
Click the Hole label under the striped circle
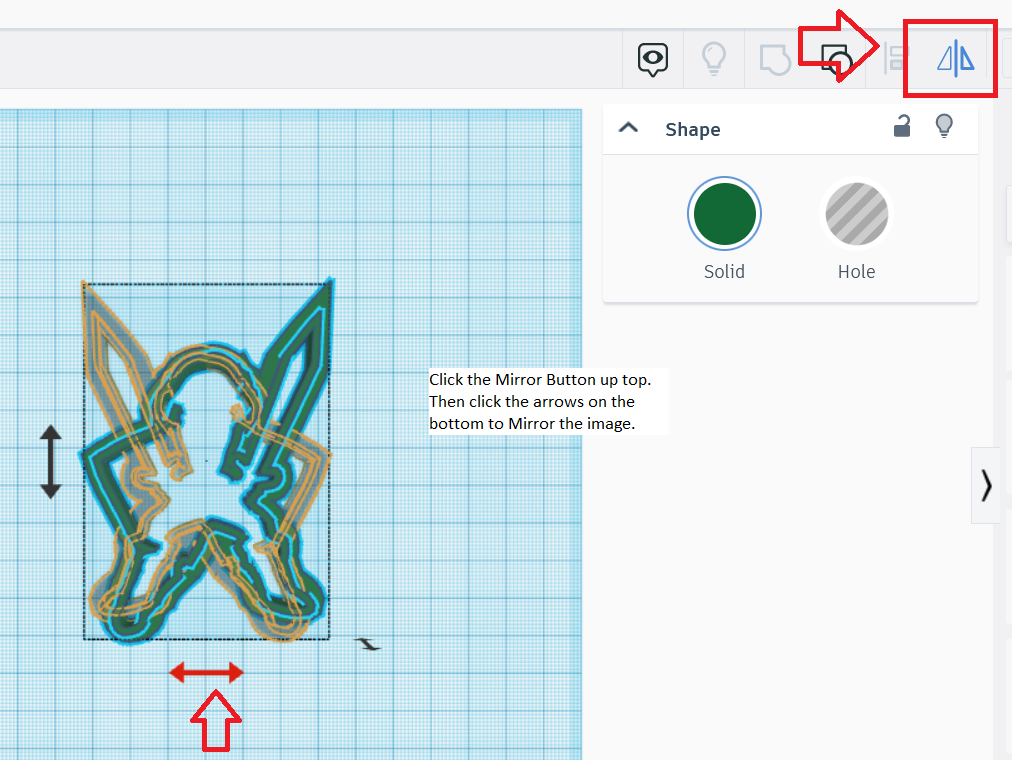pos(856,271)
